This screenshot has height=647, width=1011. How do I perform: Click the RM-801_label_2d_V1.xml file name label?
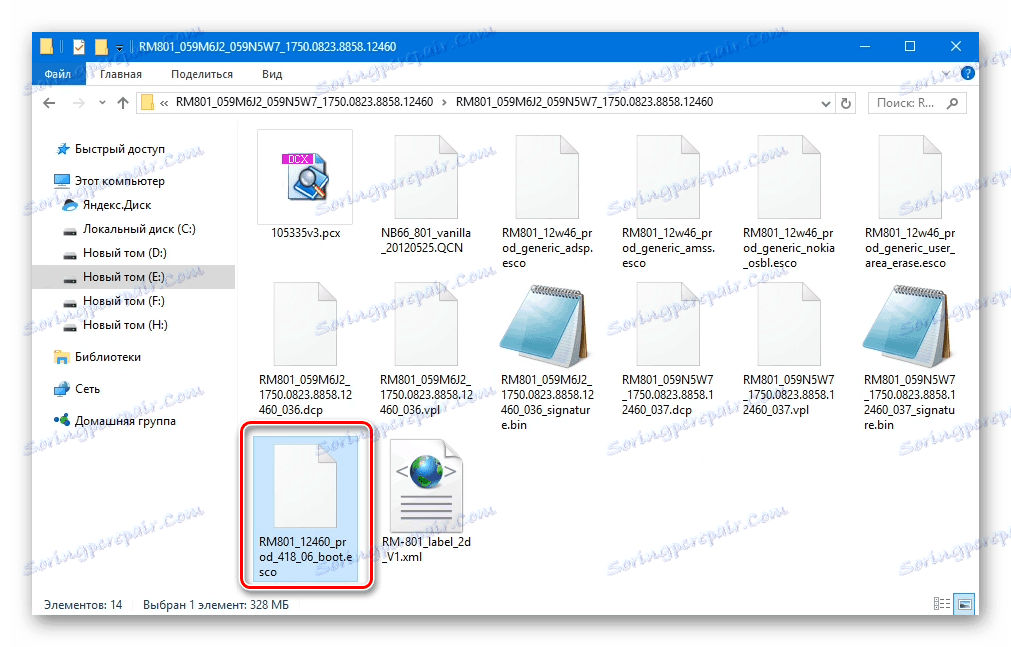pos(426,549)
